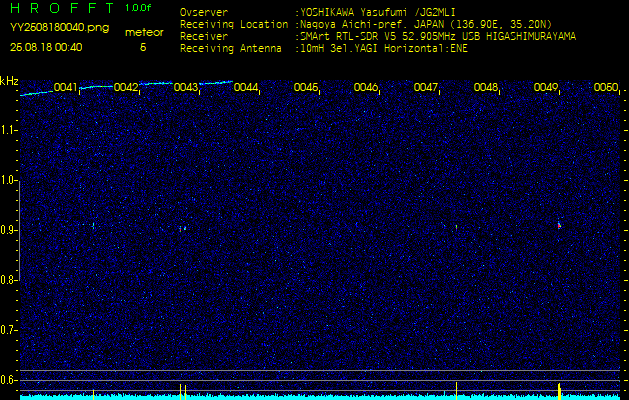This screenshot has width=629, height=400.
Task: Click the 1.0 kHz axis label
Action: tap(8, 180)
